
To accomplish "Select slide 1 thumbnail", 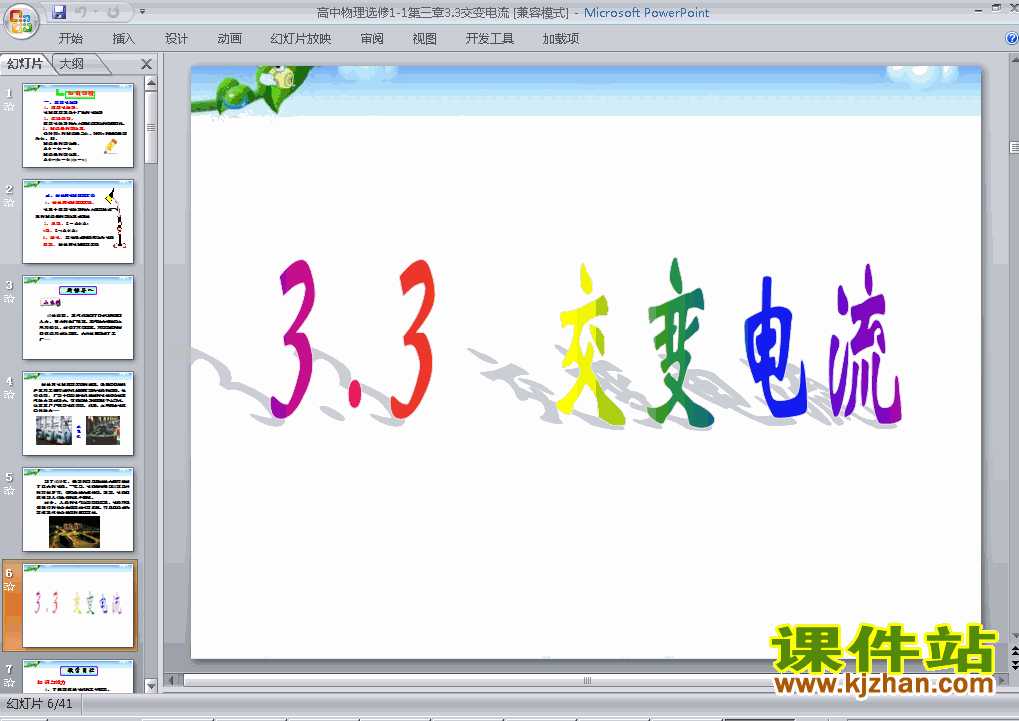I will (78, 125).
